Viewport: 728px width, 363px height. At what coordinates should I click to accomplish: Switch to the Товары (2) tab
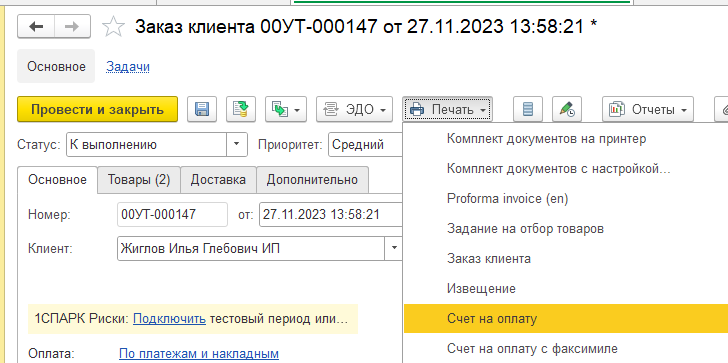tap(139, 180)
